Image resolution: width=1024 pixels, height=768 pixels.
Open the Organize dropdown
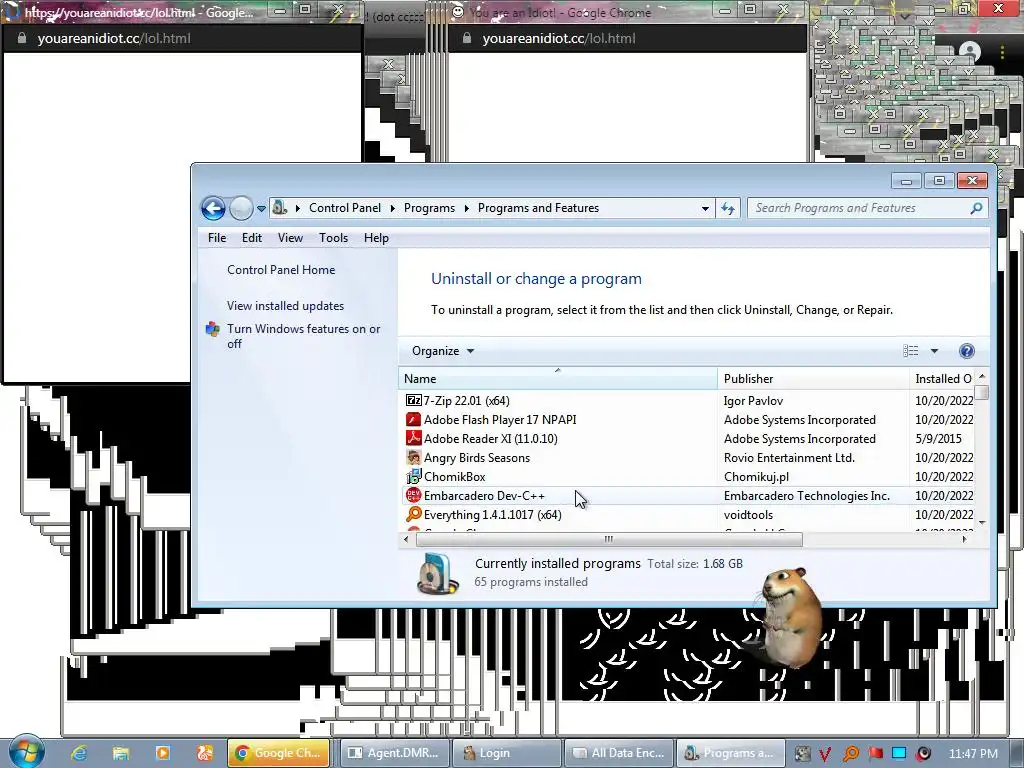tap(443, 351)
